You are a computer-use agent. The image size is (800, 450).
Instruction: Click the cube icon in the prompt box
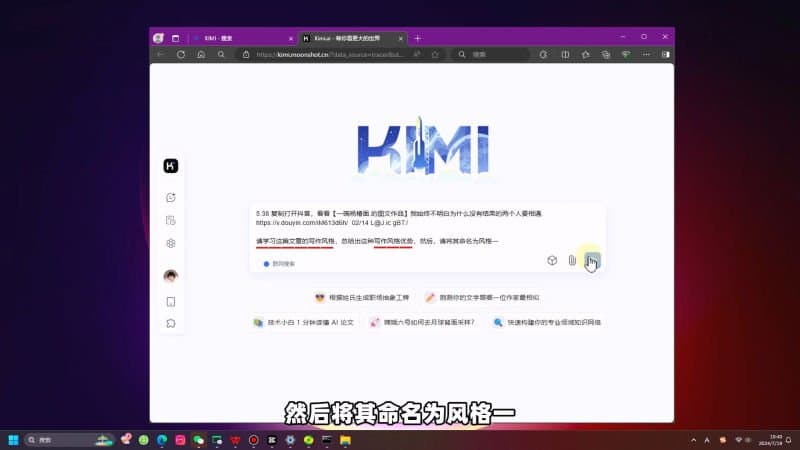click(551, 261)
